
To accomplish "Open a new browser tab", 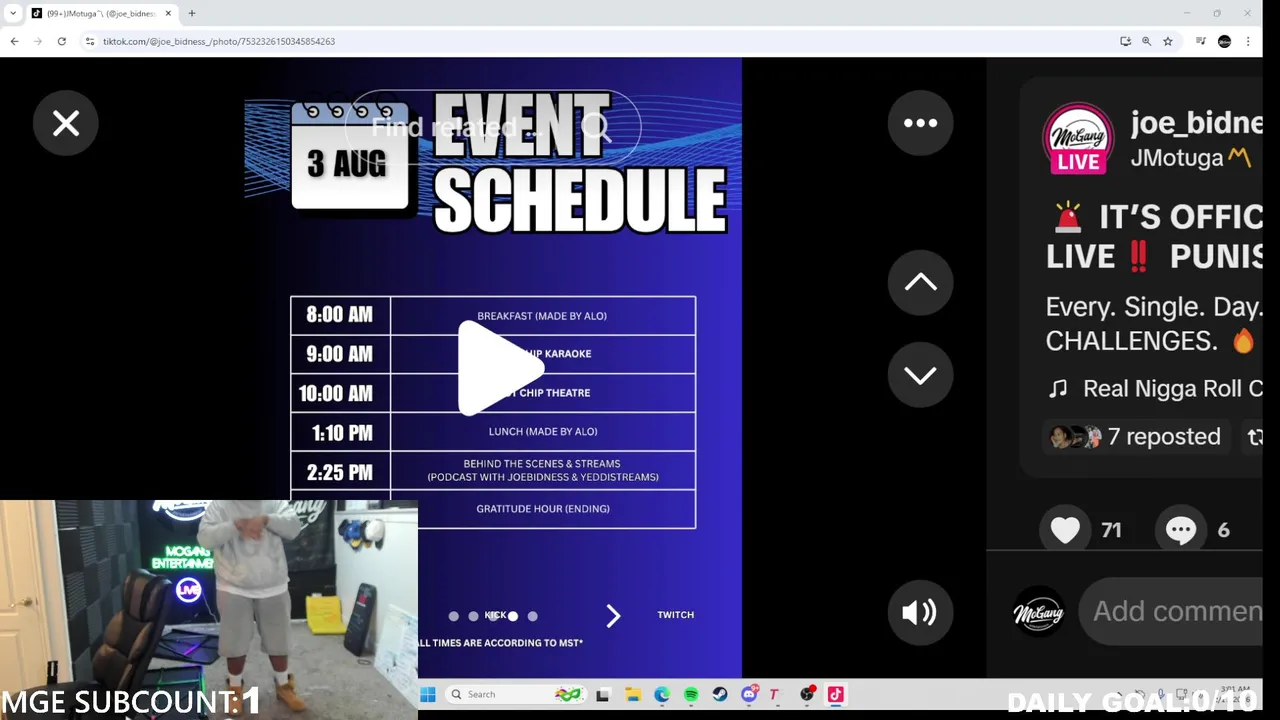I will (191, 13).
